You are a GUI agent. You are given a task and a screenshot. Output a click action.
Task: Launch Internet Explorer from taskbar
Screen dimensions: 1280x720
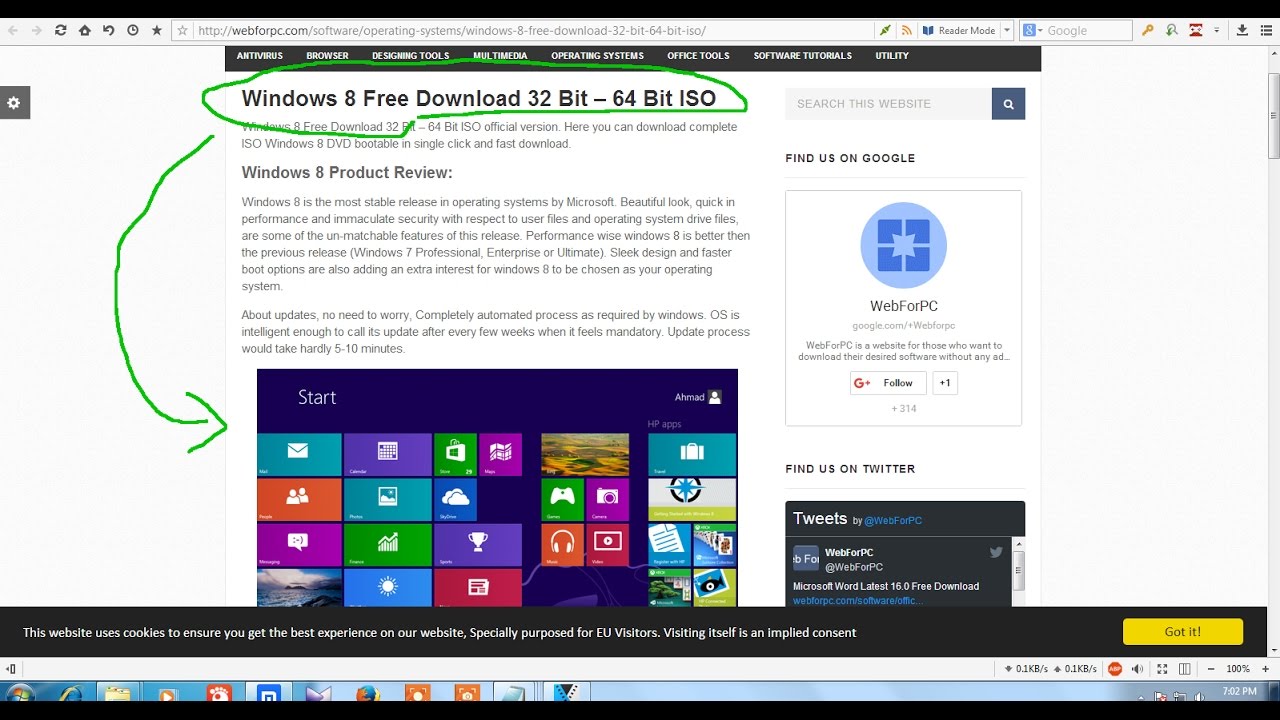tap(71, 695)
